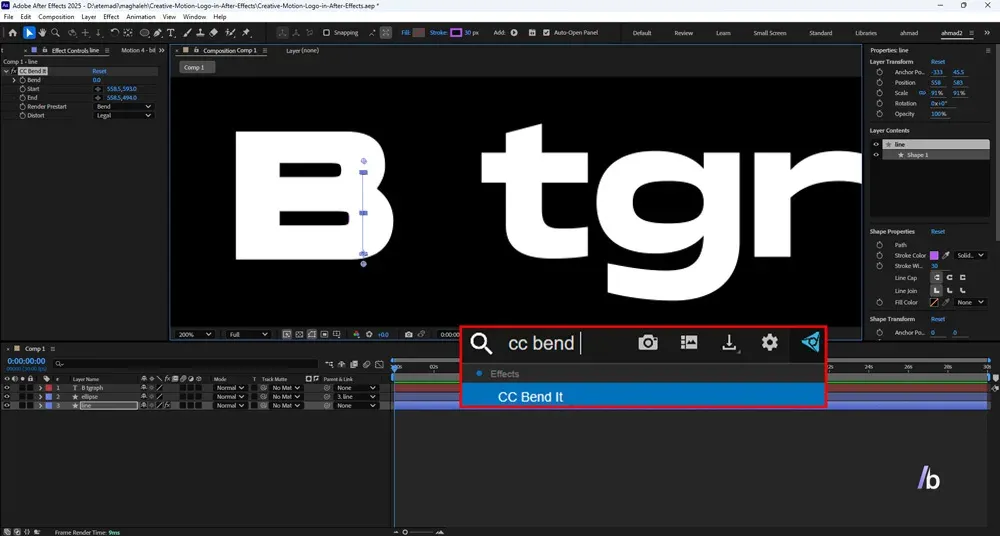Open the Fill Color type dropdown None
The width and height of the screenshot is (1000, 536).
point(971,302)
